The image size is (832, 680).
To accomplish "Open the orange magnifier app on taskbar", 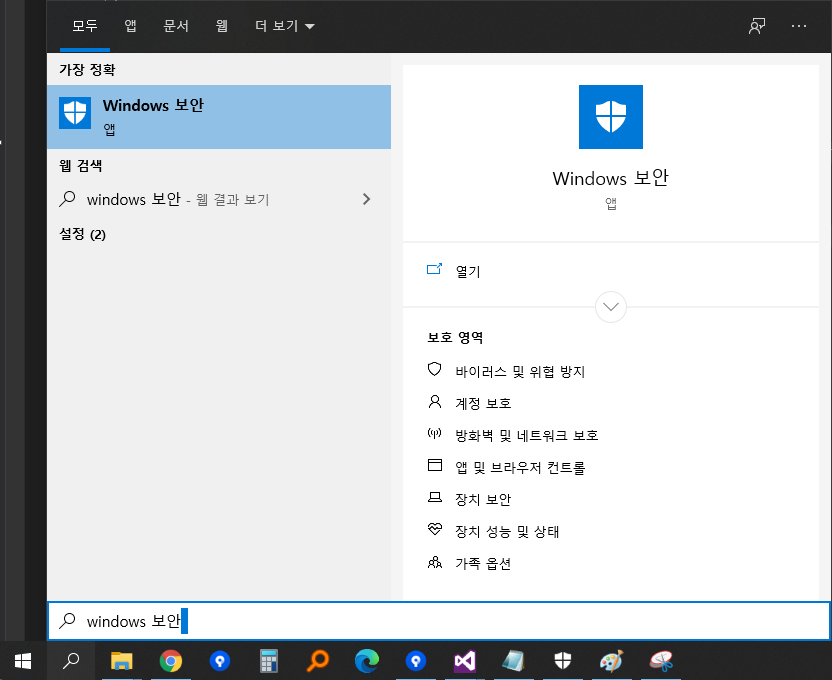I will (x=318, y=661).
